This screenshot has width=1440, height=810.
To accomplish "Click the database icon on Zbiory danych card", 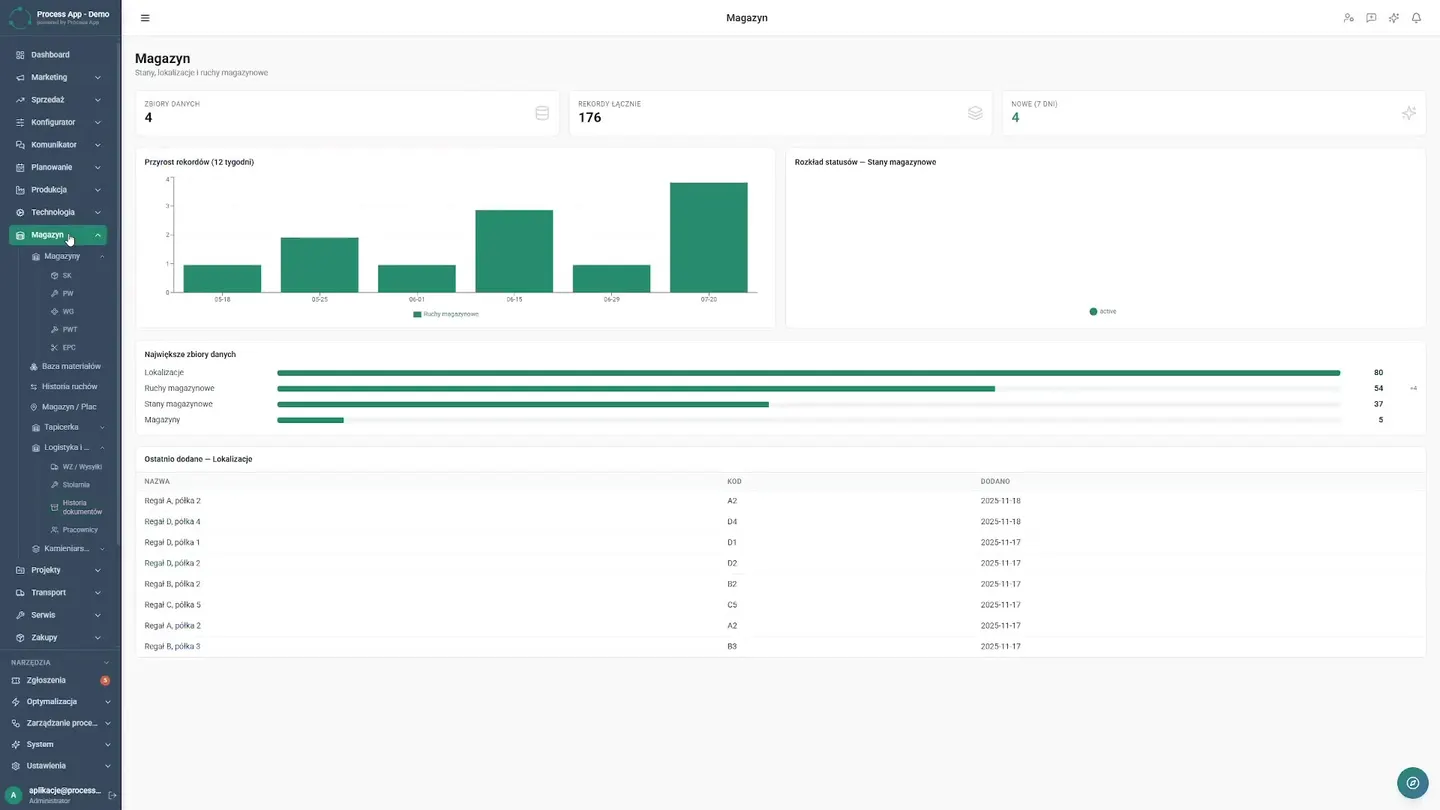I will click(542, 113).
